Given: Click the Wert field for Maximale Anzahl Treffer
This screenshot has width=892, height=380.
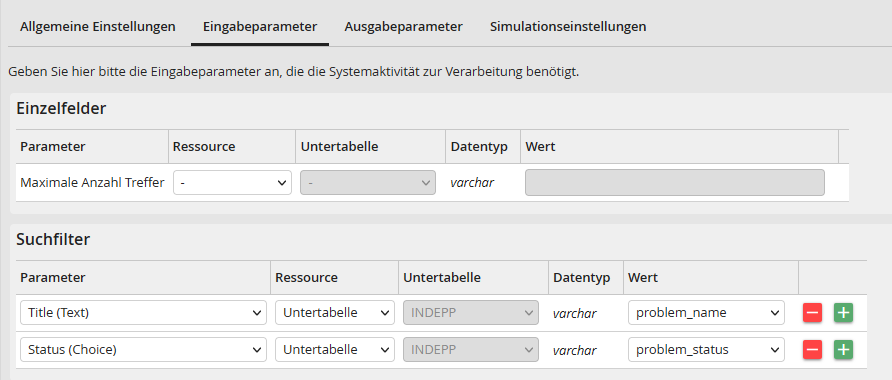Looking at the screenshot, I should pyautogui.click(x=675, y=183).
